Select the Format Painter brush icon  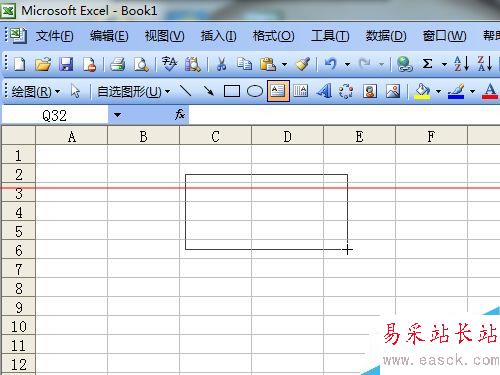pos(303,64)
